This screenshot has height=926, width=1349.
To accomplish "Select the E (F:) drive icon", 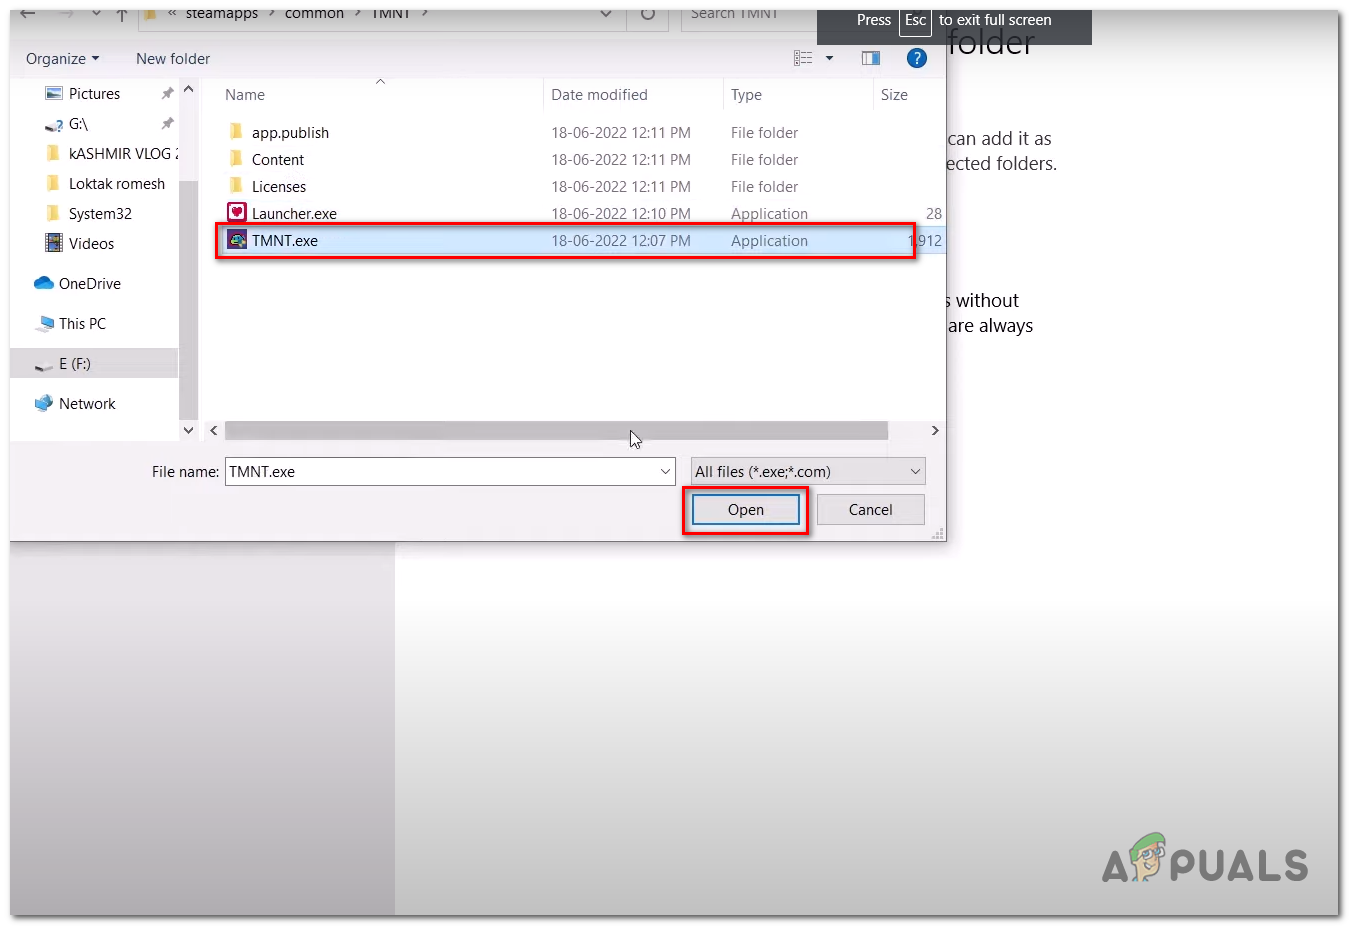I will 44,364.
